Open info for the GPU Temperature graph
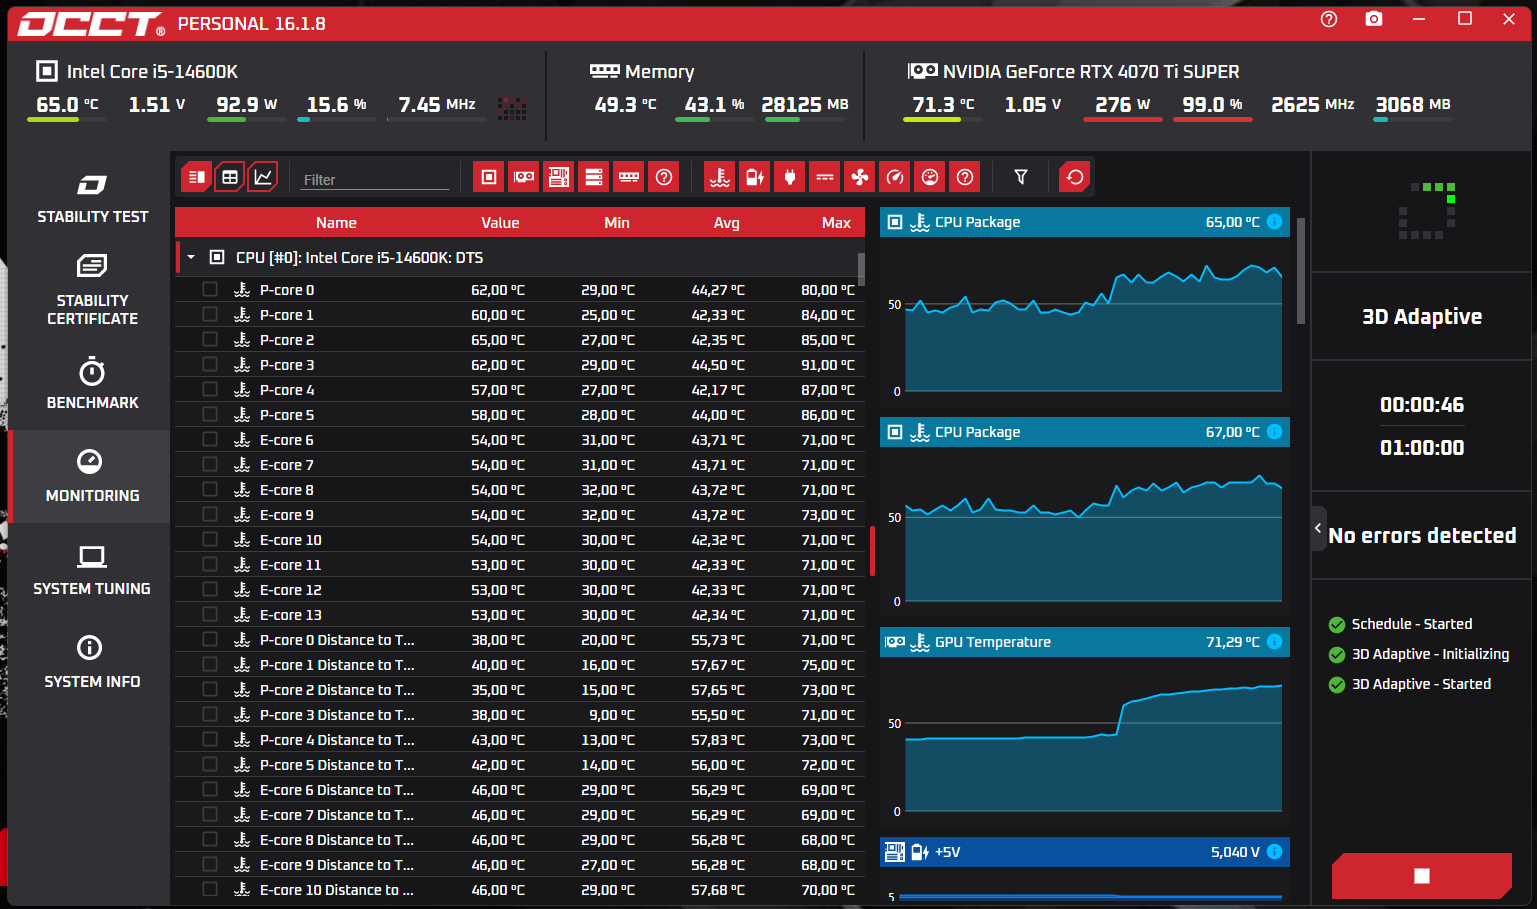This screenshot has height=909, width=1537. point(1274,641)
